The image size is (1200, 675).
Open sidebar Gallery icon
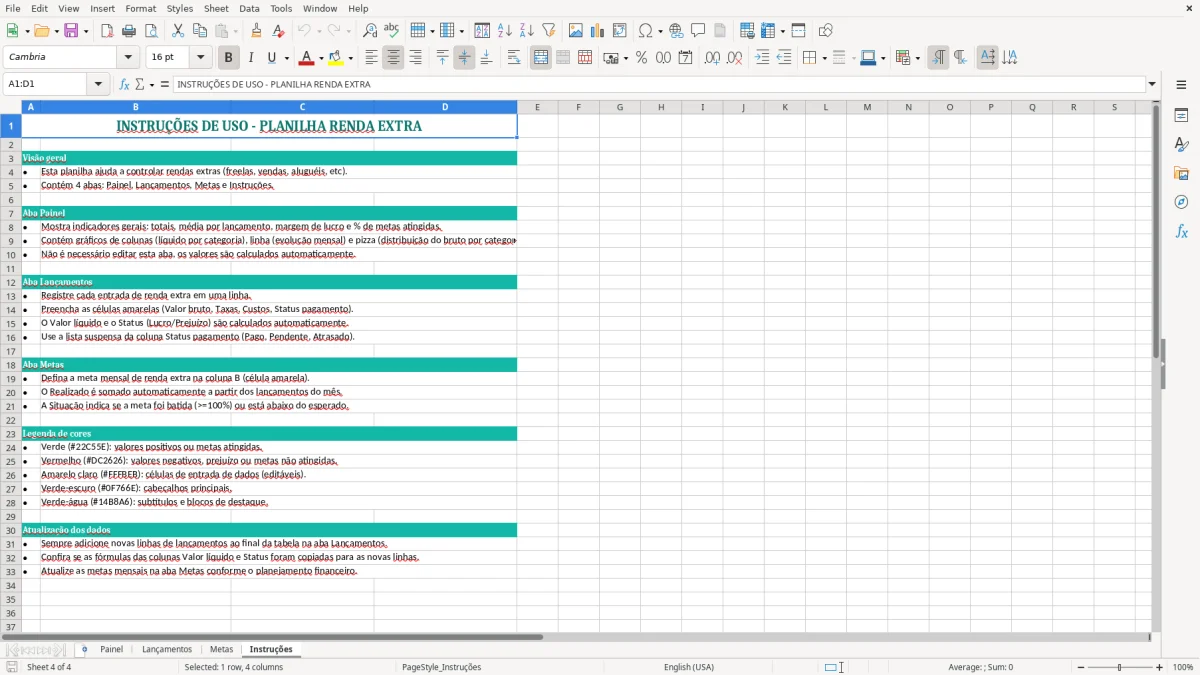[1181, 174]
